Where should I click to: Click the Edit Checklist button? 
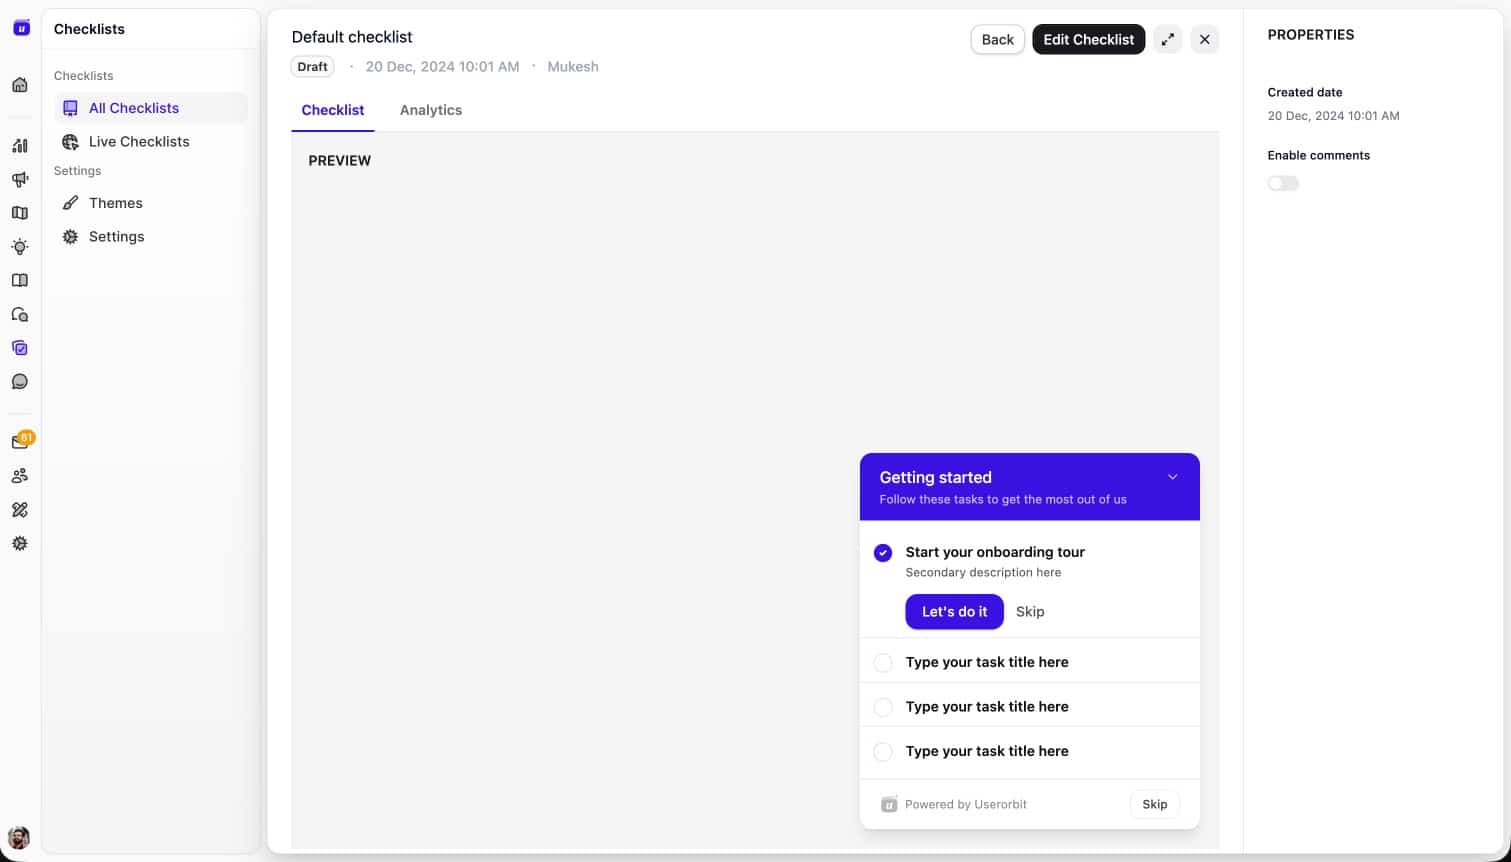pyautogui.click(x=1089, y=39)
